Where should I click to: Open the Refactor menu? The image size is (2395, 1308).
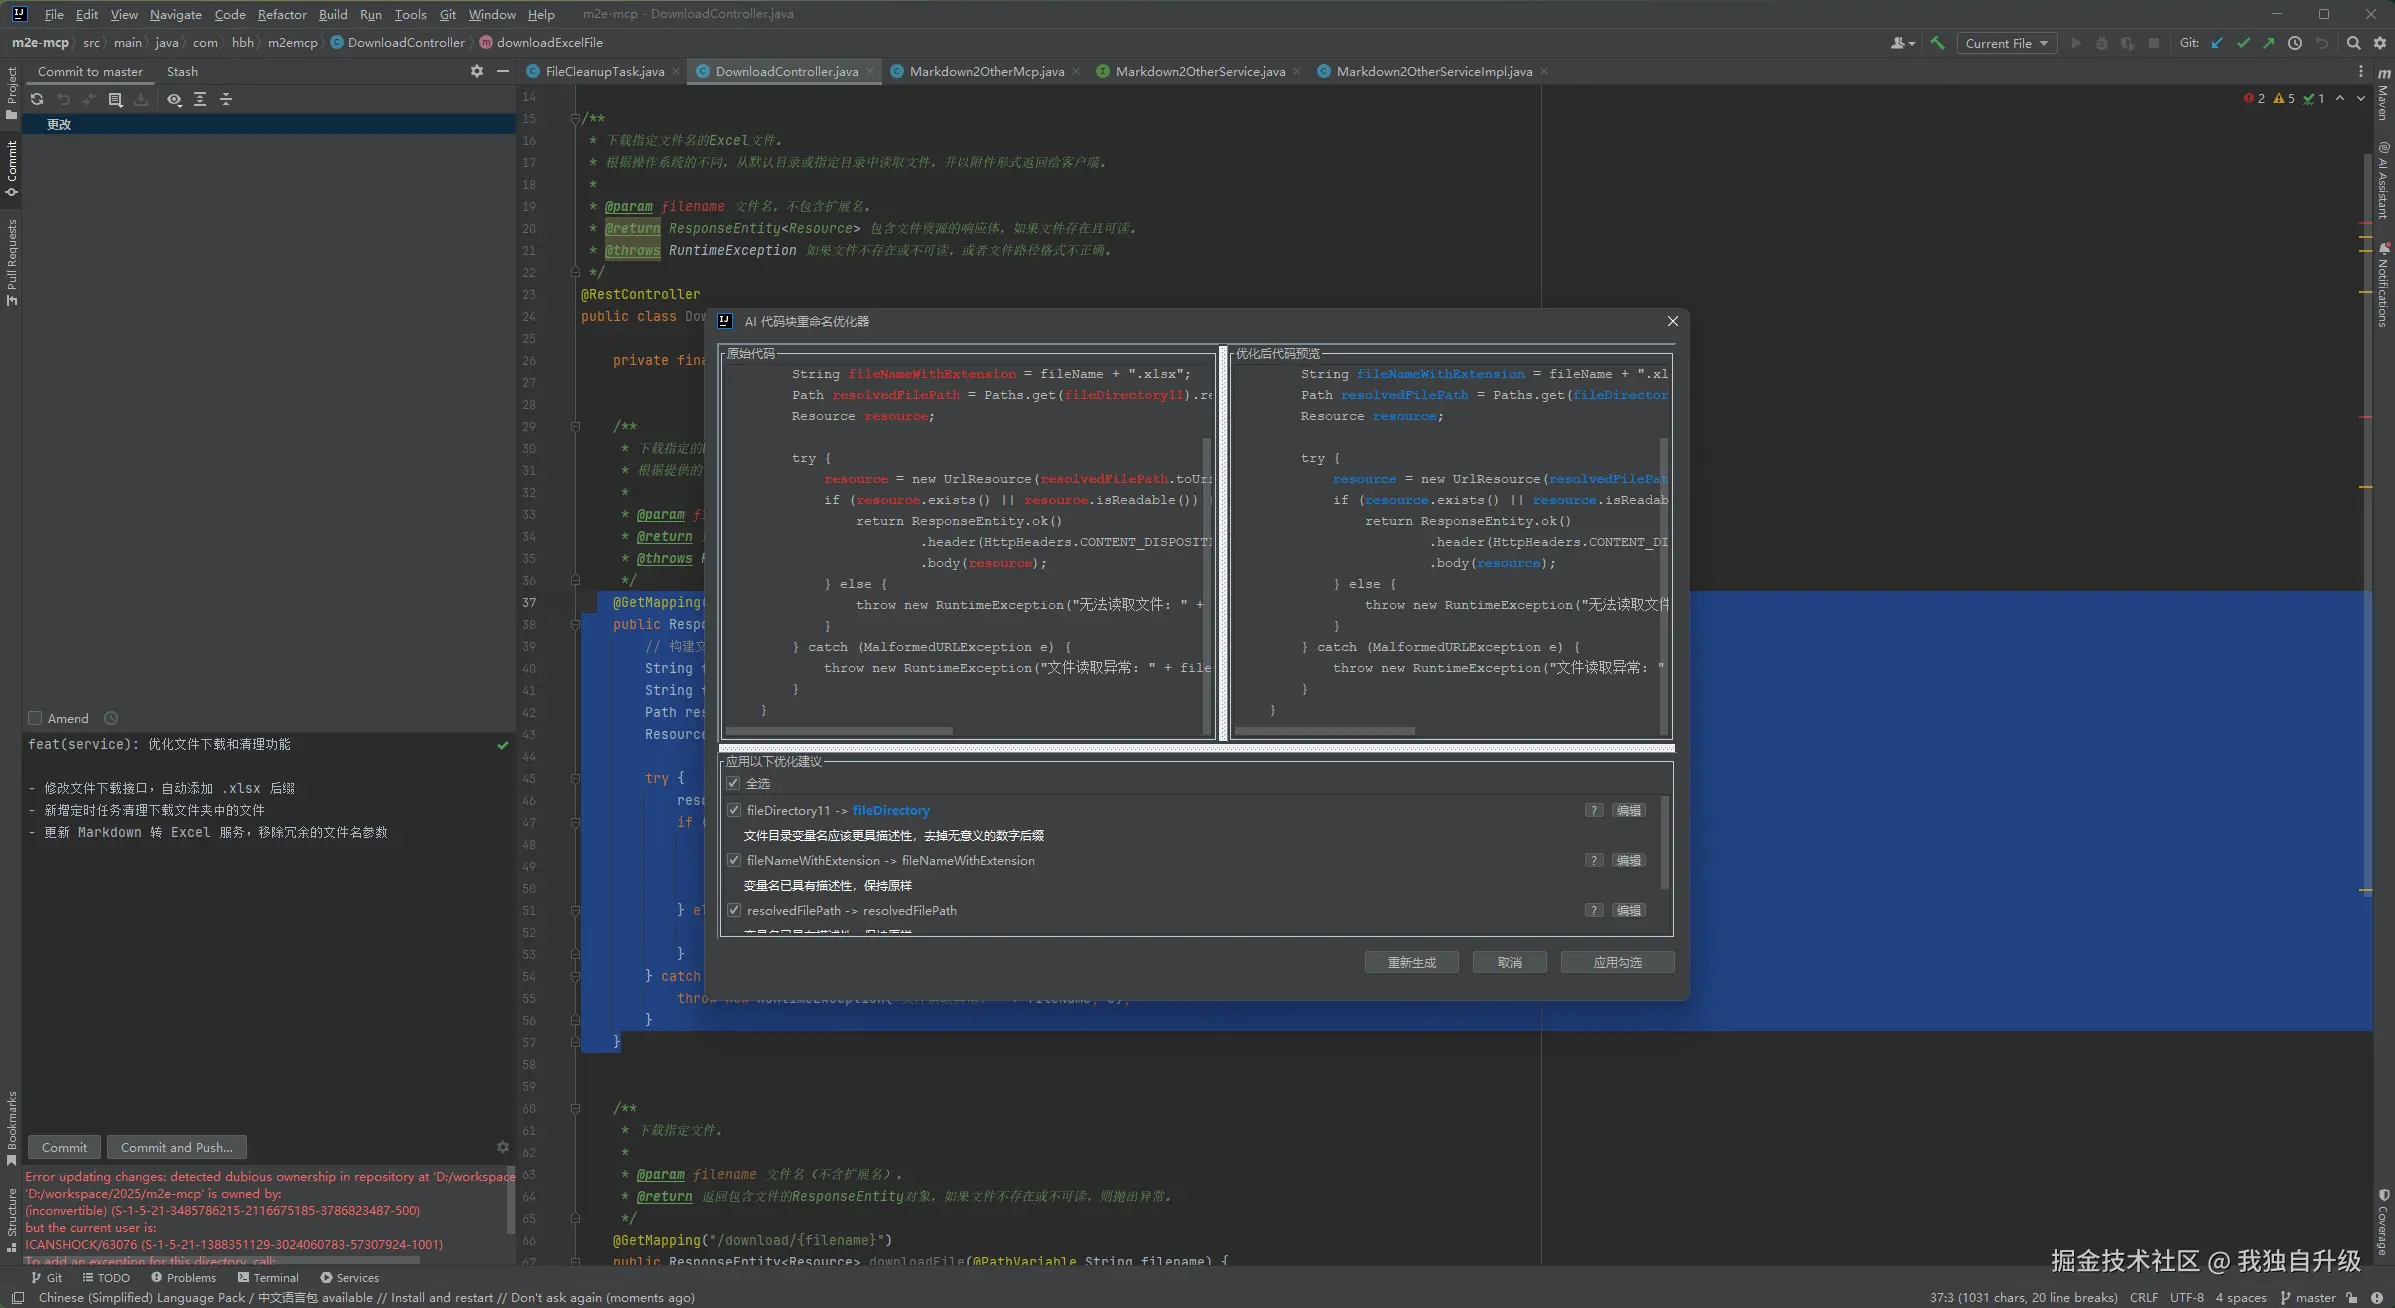pyautogui.click(x=281, y=14)
